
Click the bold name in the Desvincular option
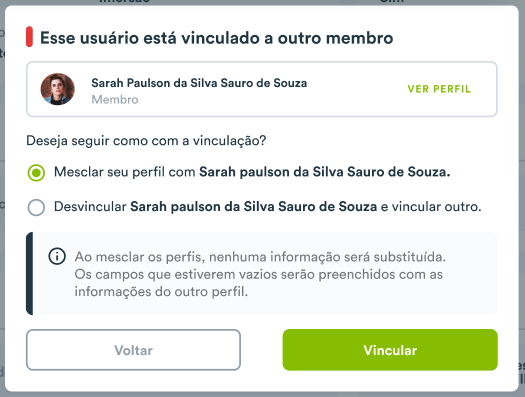(x=253, y=207)
